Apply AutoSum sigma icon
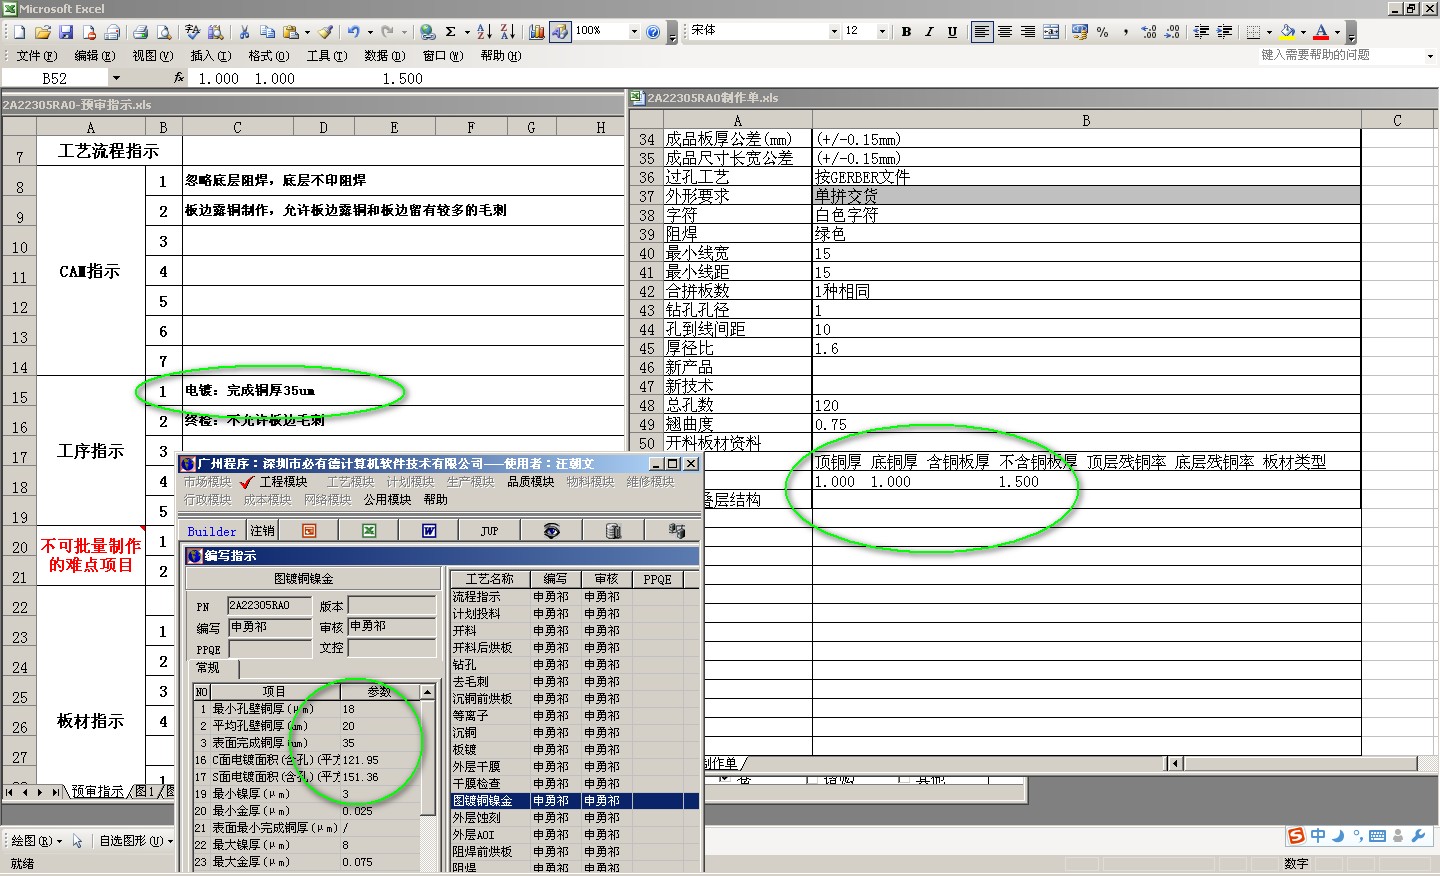 click(x=451, y=32)
